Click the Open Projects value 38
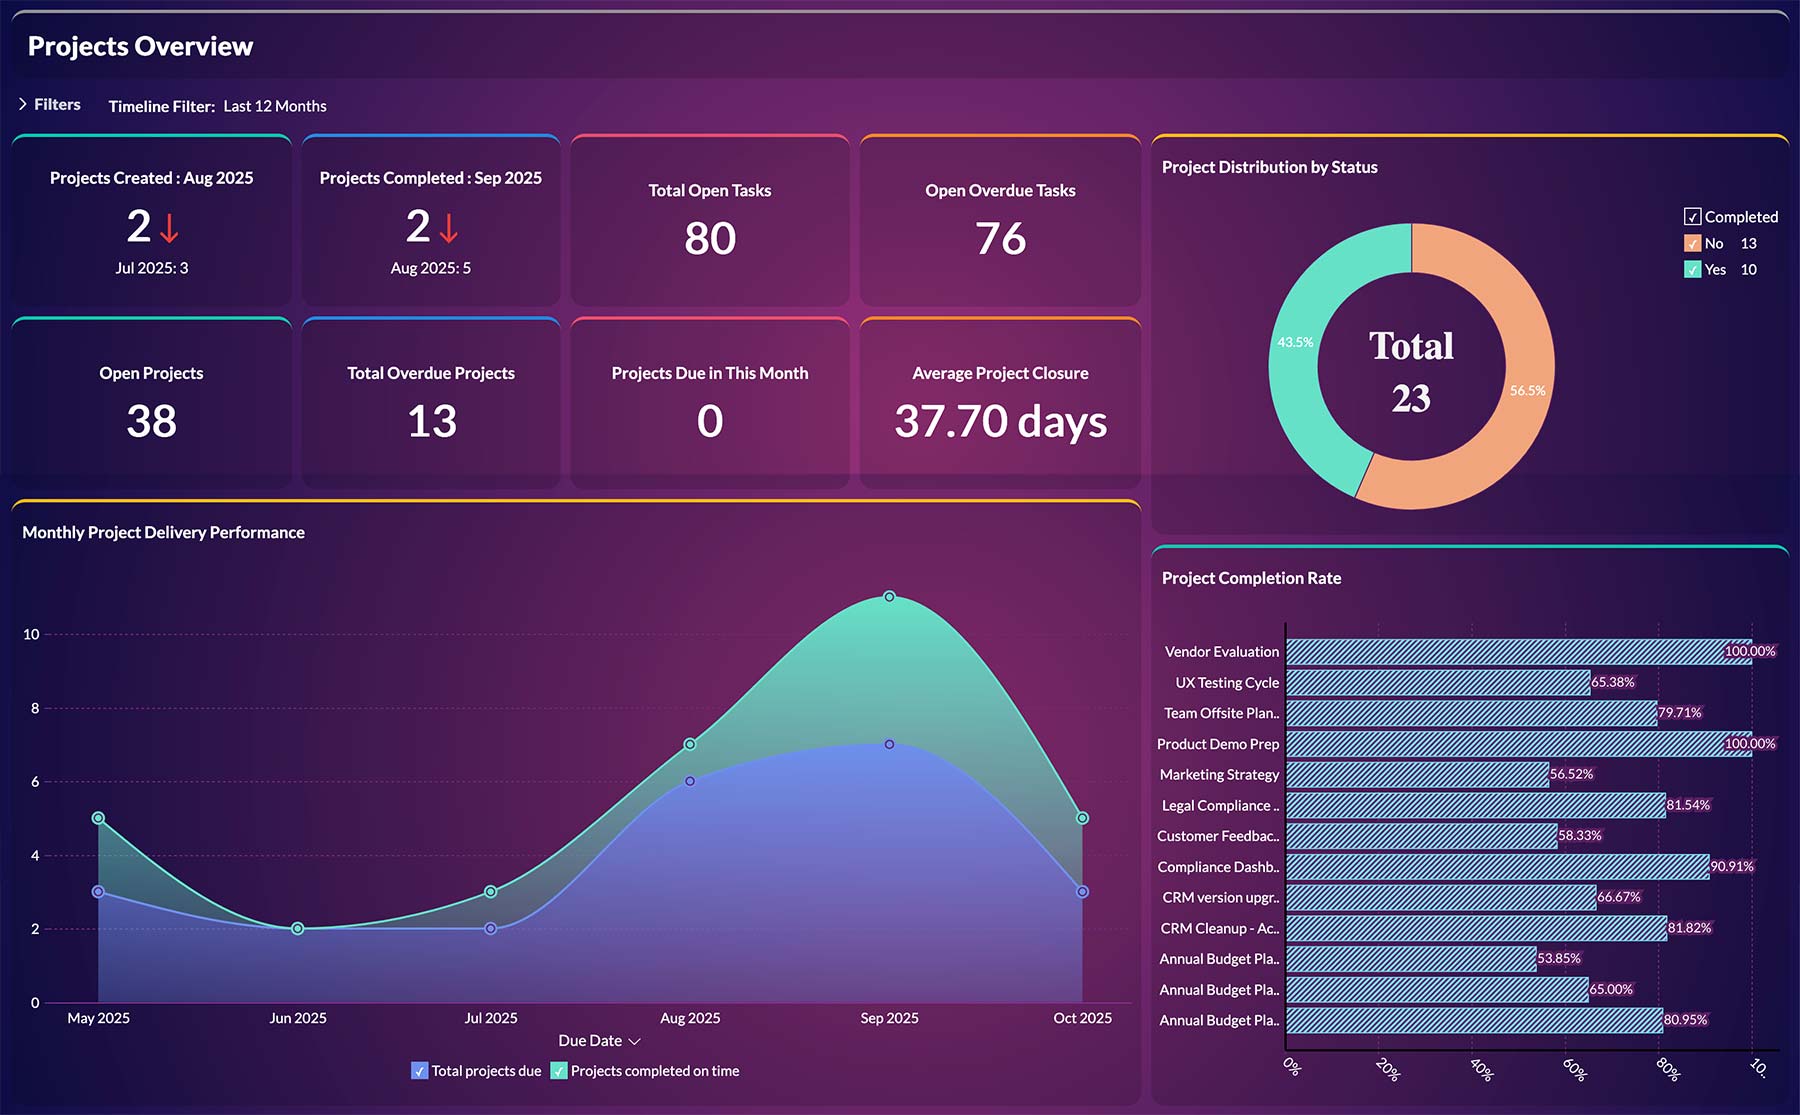Screen dimensions: 1800x1115 pos(151,421)
